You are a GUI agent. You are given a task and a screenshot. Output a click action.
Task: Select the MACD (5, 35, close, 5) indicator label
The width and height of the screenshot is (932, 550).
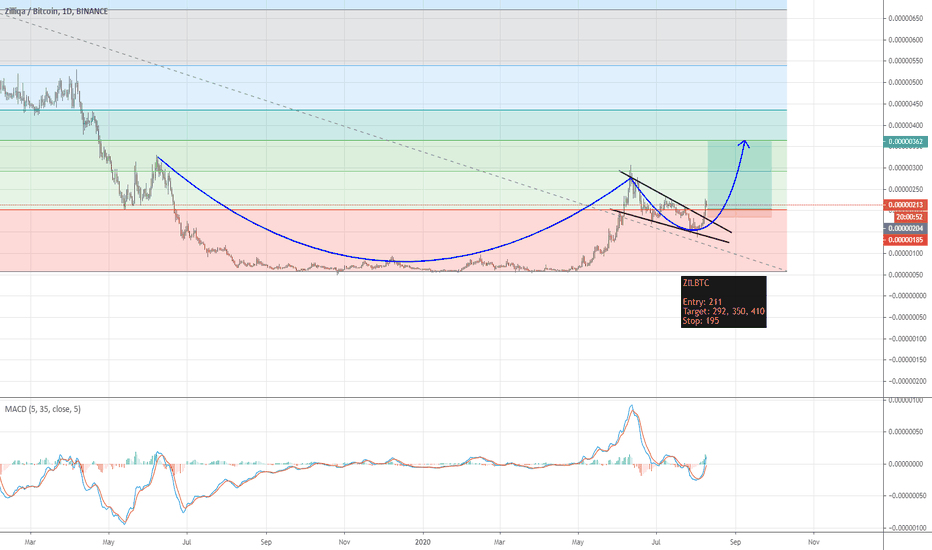tap(43, 409)
